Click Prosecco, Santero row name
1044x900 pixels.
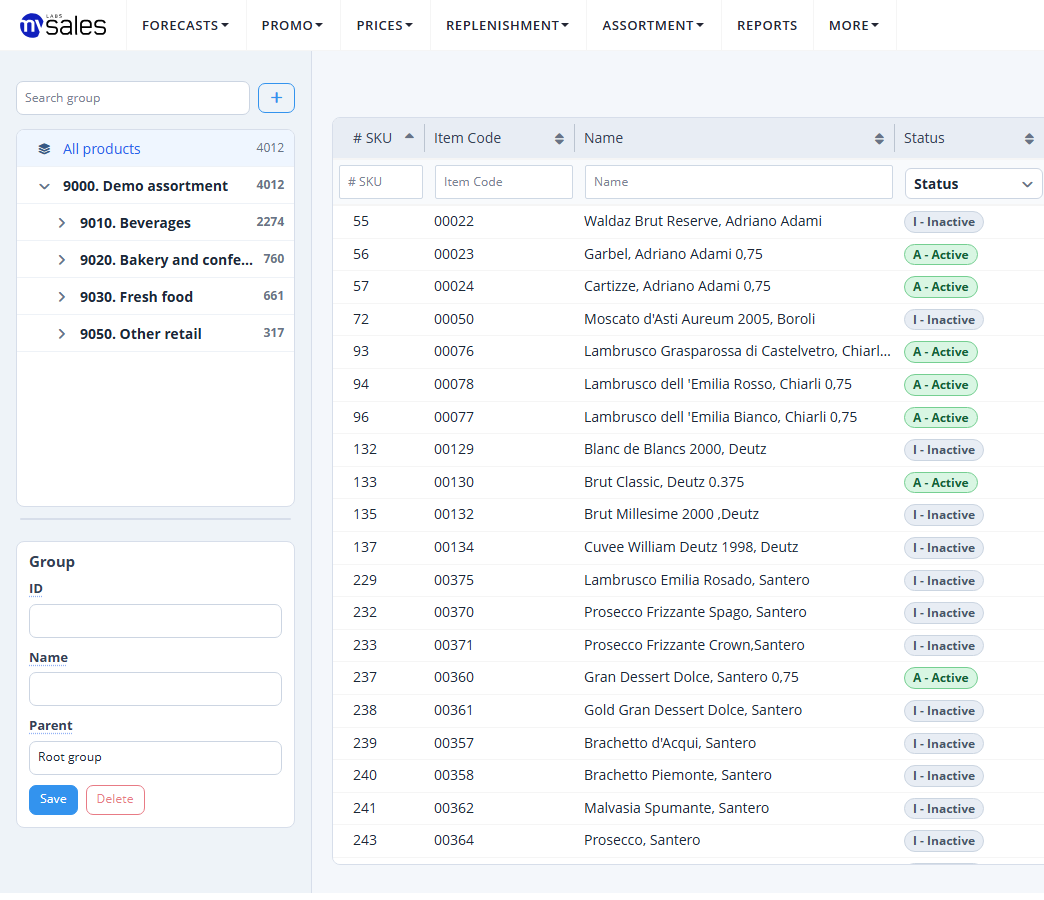click(x=642, y=840)
